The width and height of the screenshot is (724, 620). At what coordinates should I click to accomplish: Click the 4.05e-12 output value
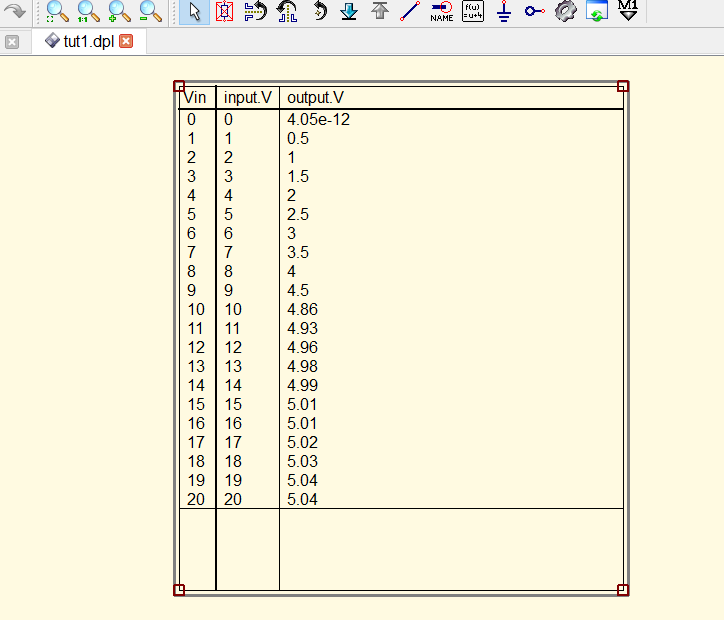pos(318,120)
